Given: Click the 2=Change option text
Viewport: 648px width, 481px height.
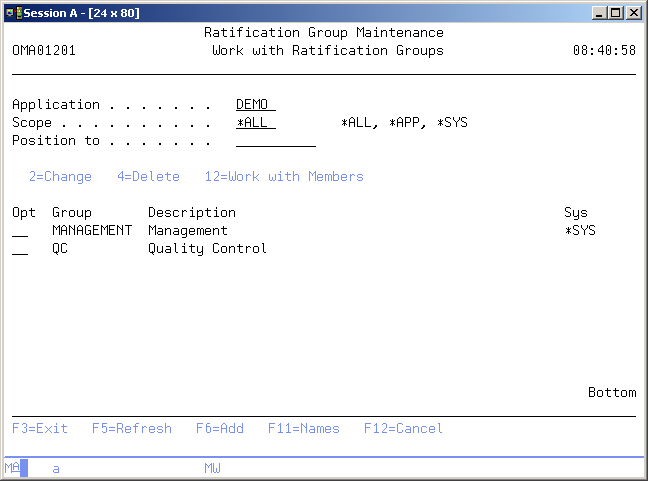Looking at the screenshot, I should pos(60,177).
